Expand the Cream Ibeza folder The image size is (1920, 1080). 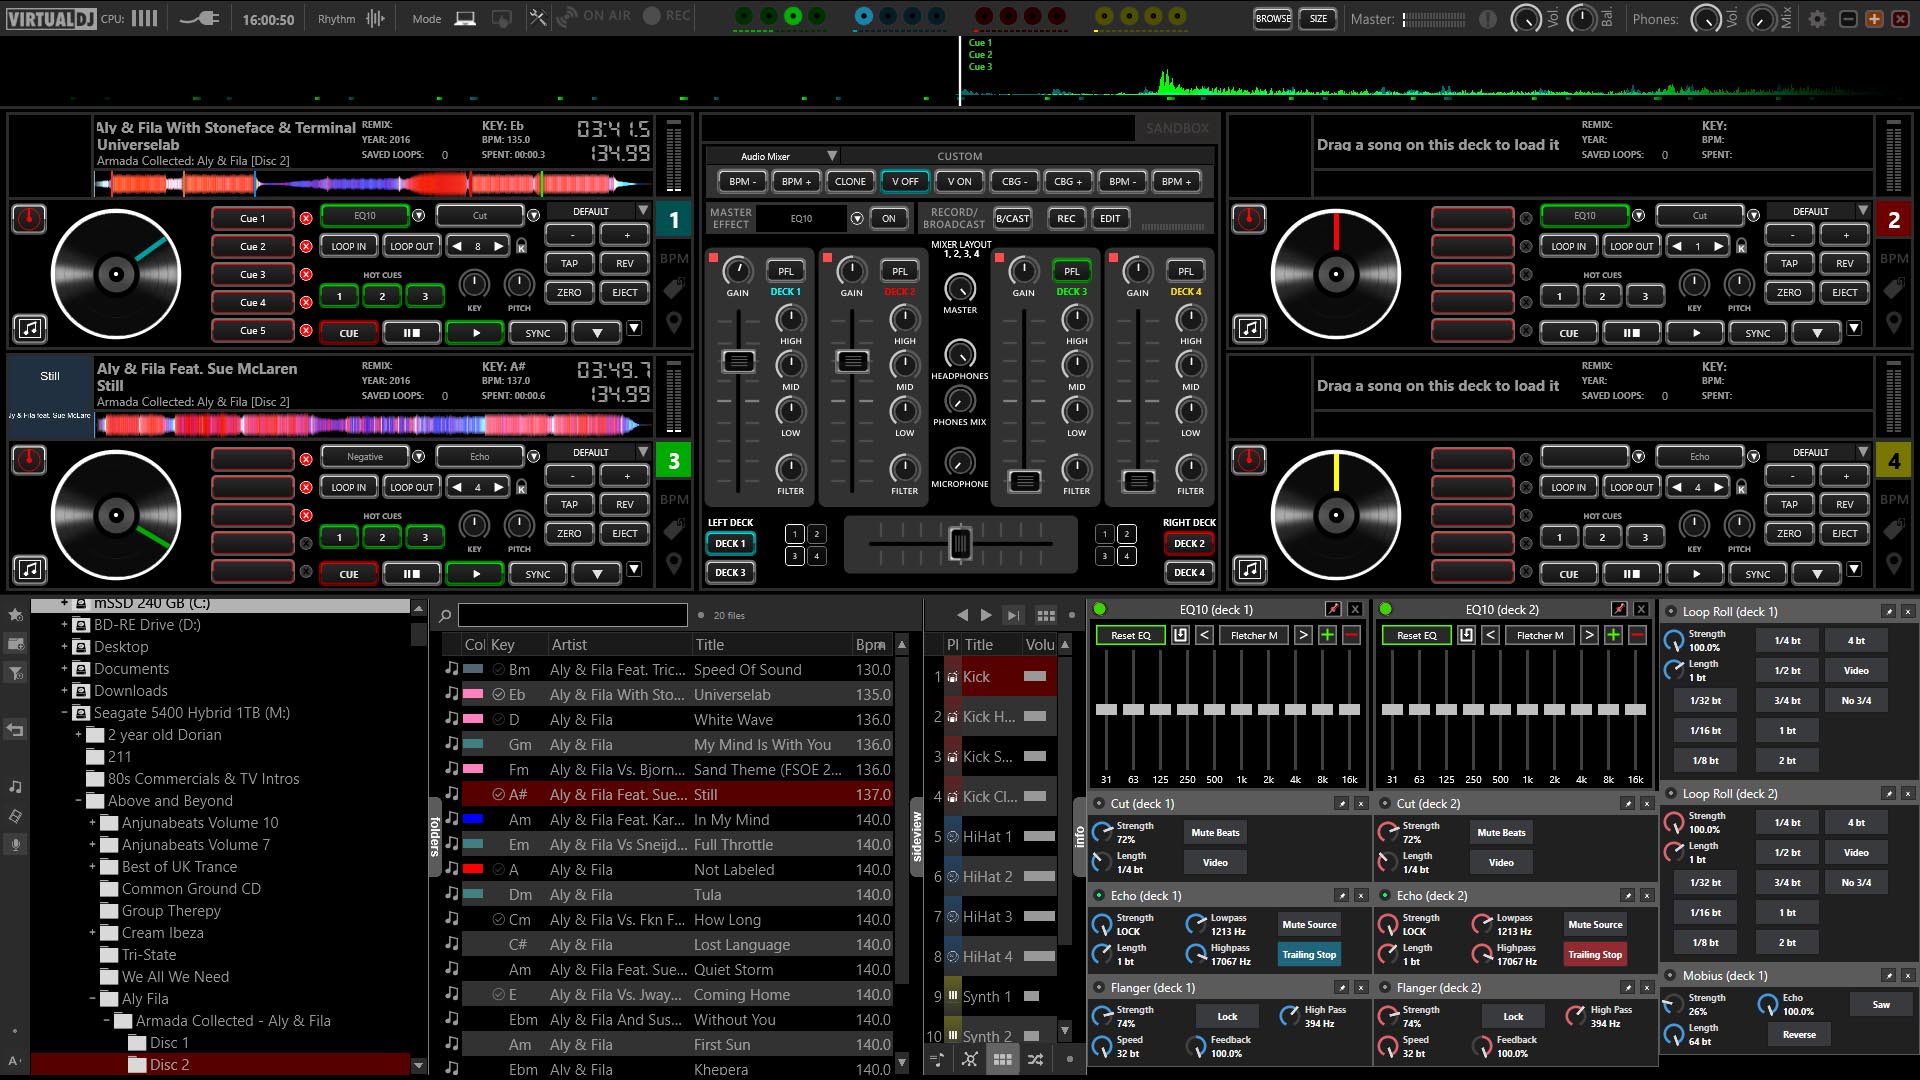pos(92,933)
